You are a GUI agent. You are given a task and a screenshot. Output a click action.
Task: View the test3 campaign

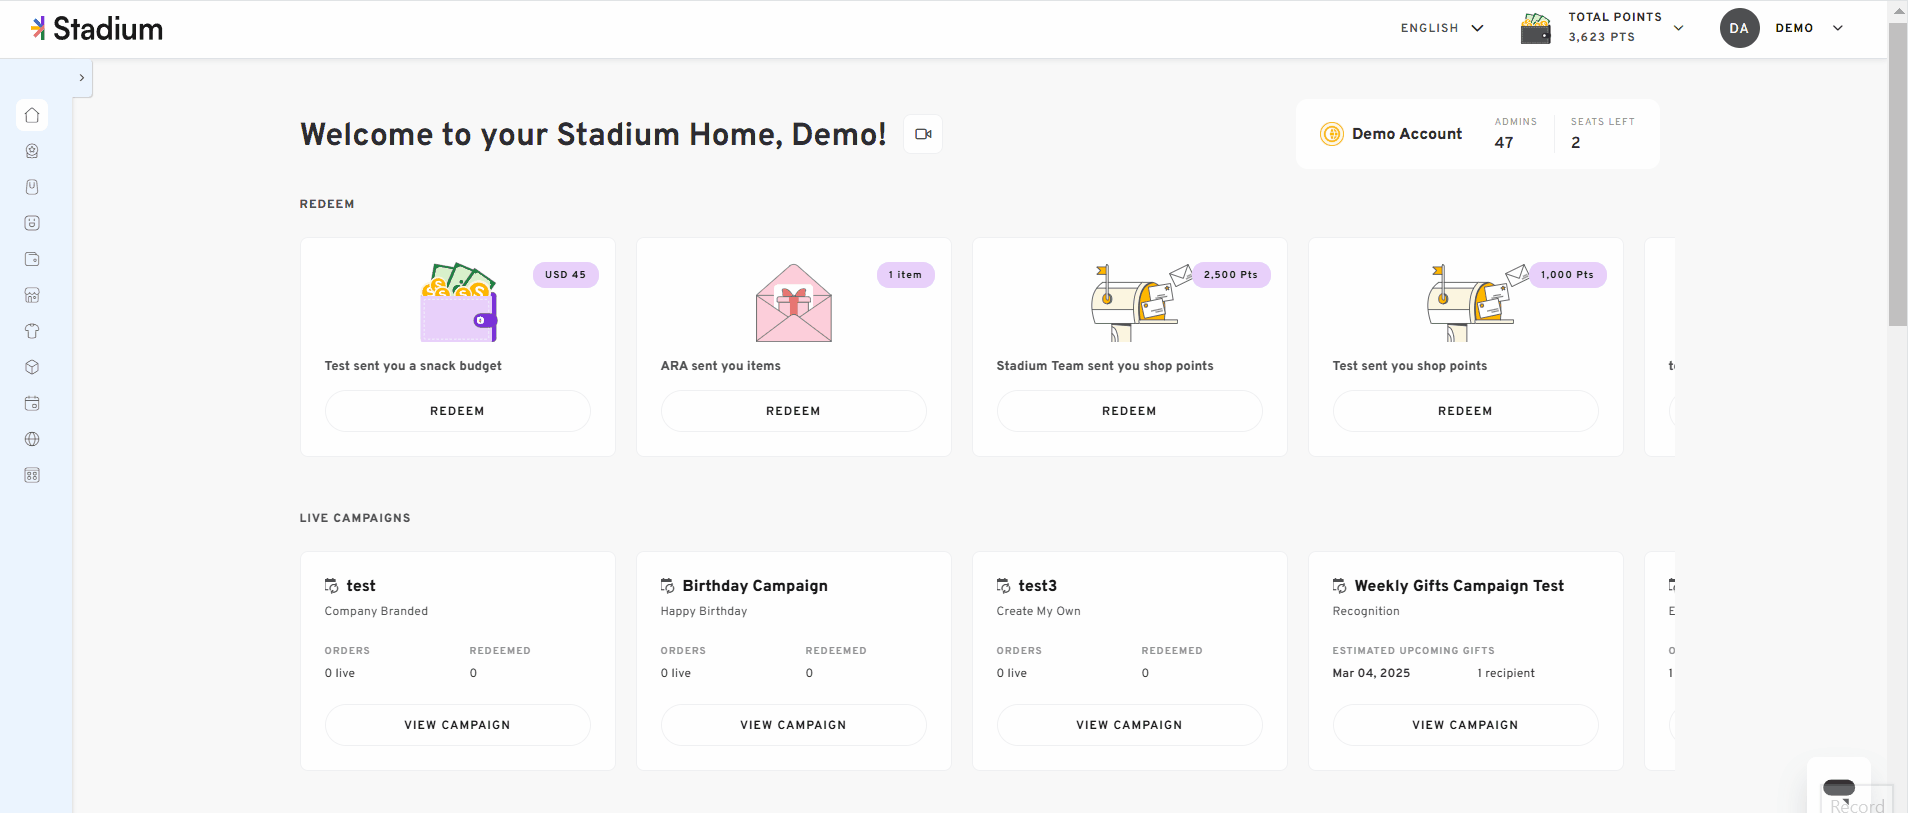(1129, 725)
